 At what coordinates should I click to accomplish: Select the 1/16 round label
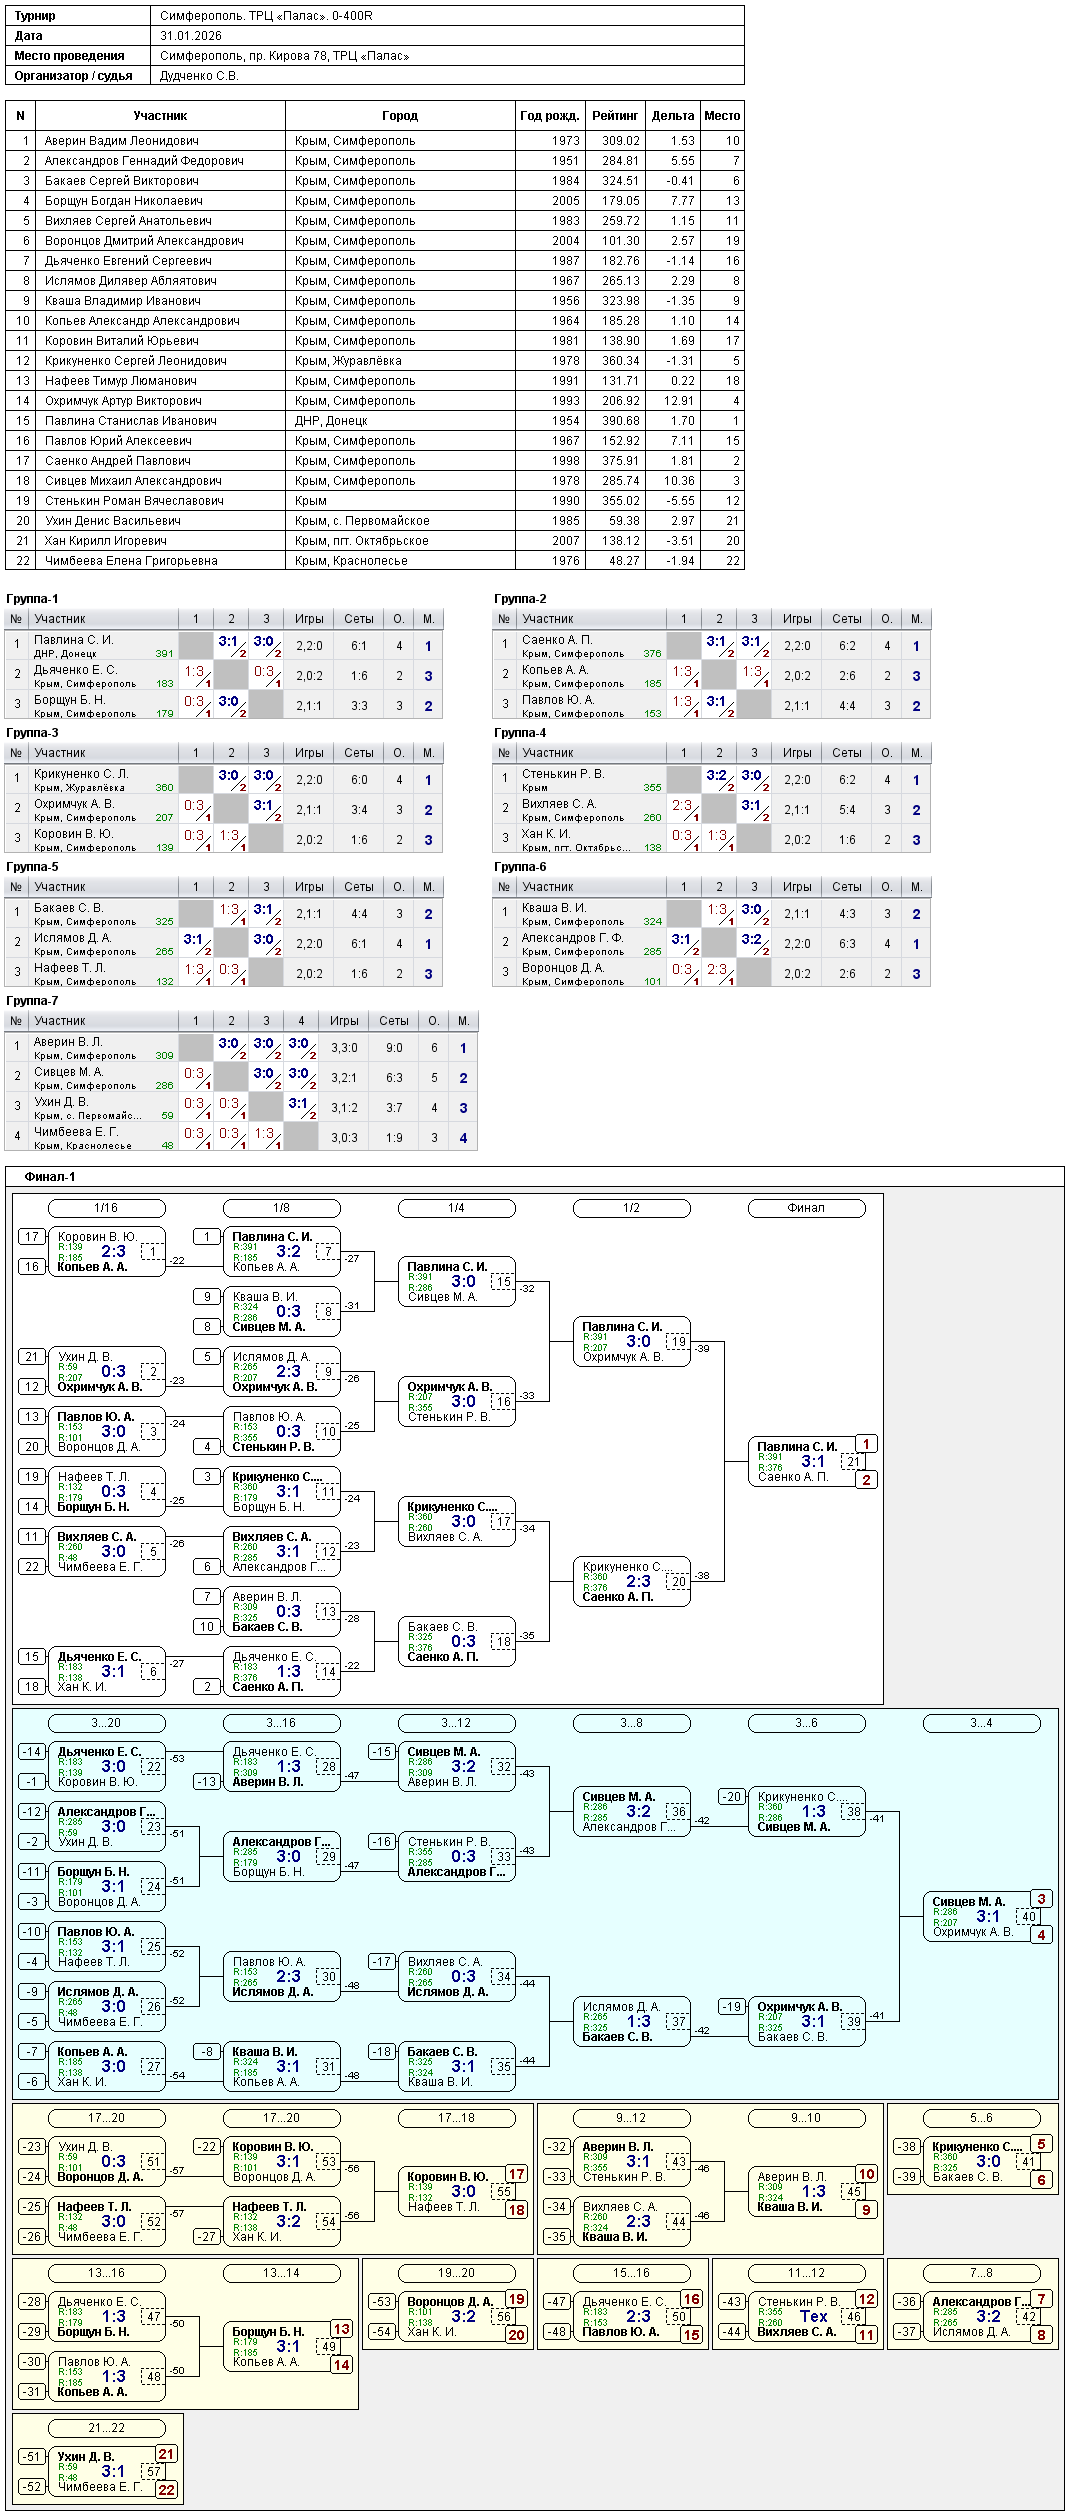(x=106, y=1208)
